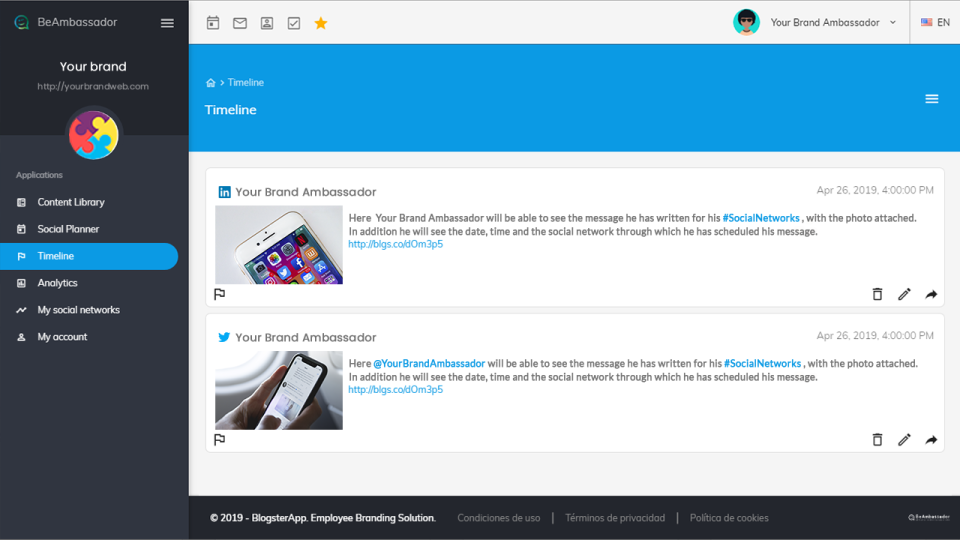Click the home breadcrumb icon
The height and width of the screenshot is (540, 960).
(211, 83)
